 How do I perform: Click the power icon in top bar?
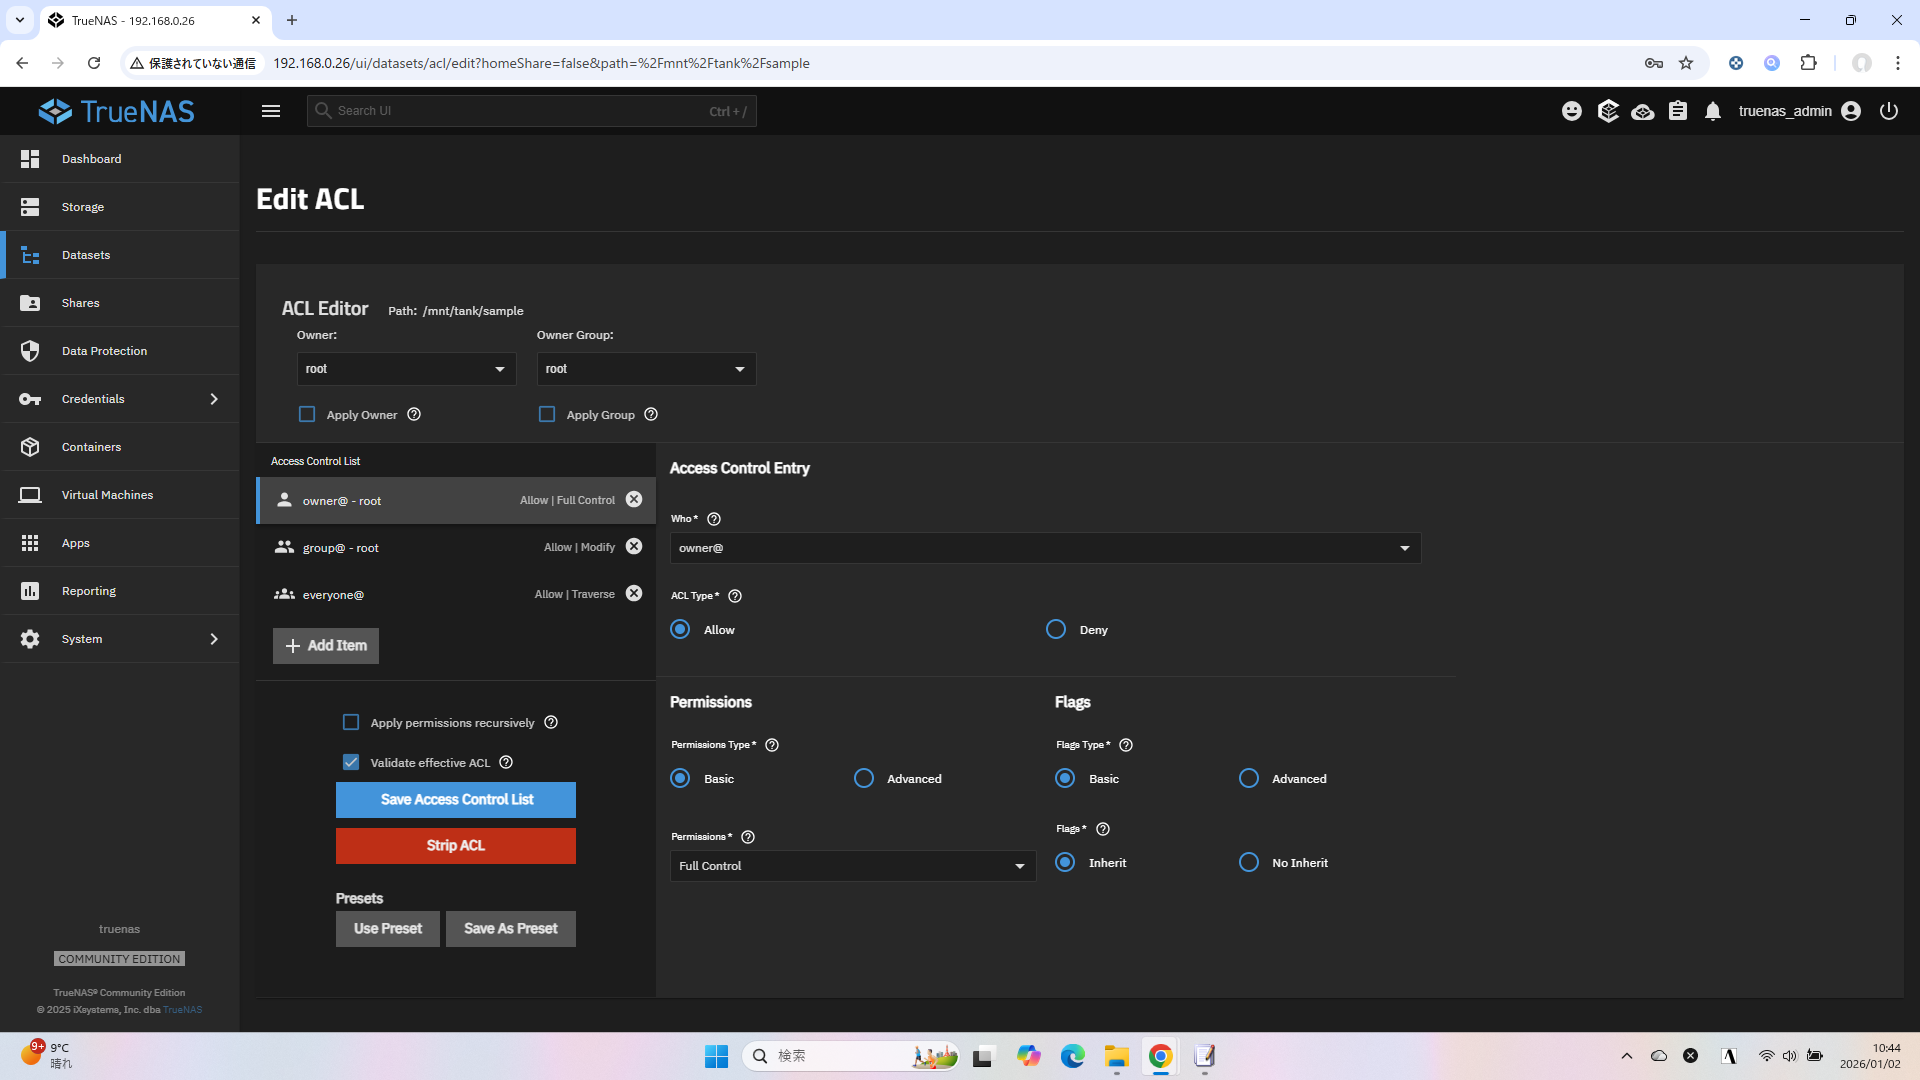point(1889,111)
